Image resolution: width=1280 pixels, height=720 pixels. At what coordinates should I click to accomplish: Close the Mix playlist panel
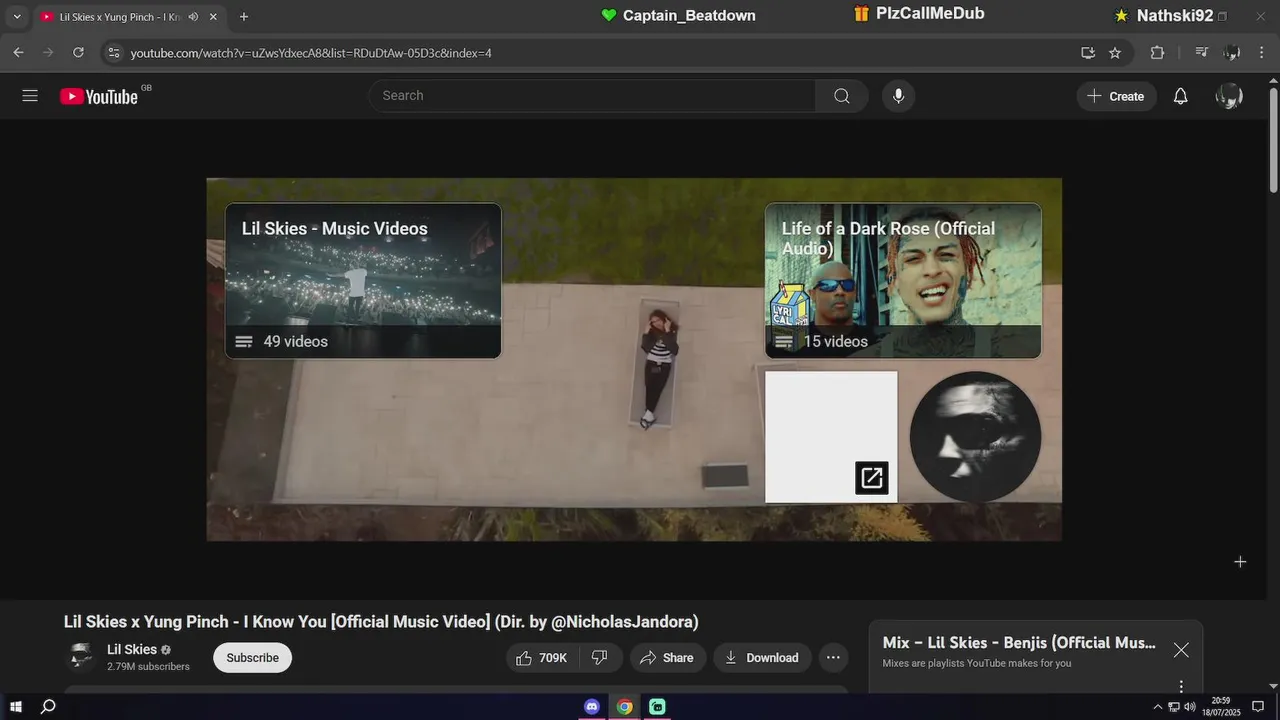tap(1181, 650)
